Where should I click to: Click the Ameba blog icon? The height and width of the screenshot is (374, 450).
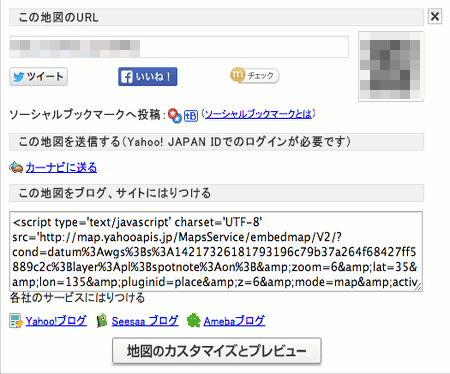194,321
